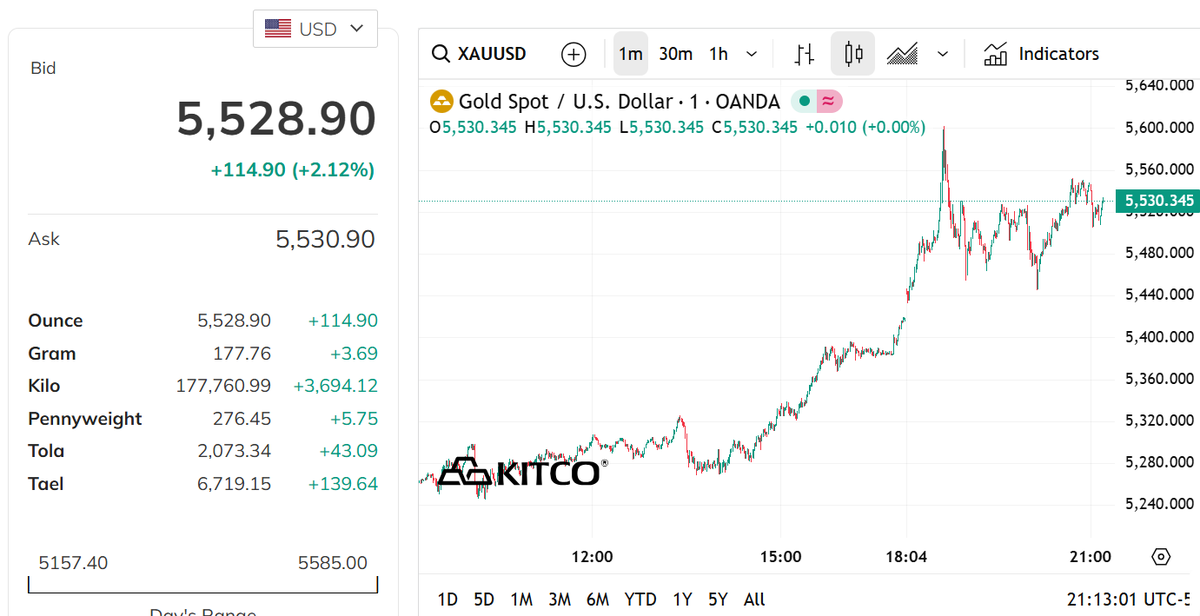Image resolution: width=1200 pixels, height=616 pixels.
Task: Select the candlestick chart style icon
Action: [853, 54]
